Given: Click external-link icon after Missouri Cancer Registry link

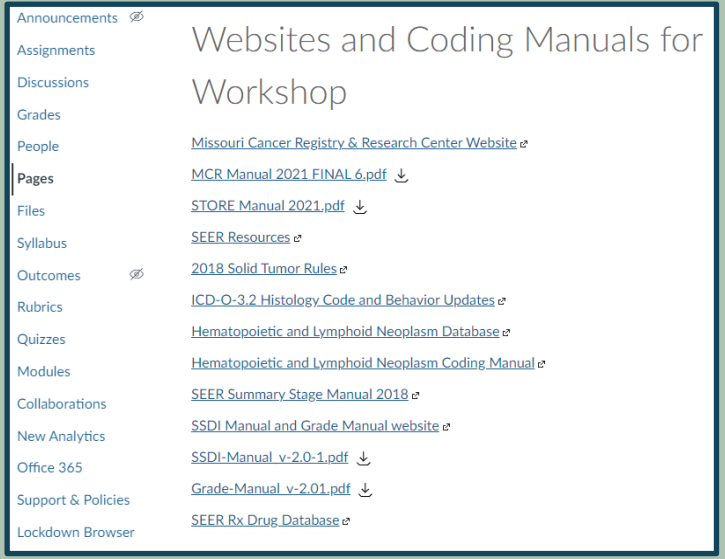Looking at the screenshot, I should 523,144.
